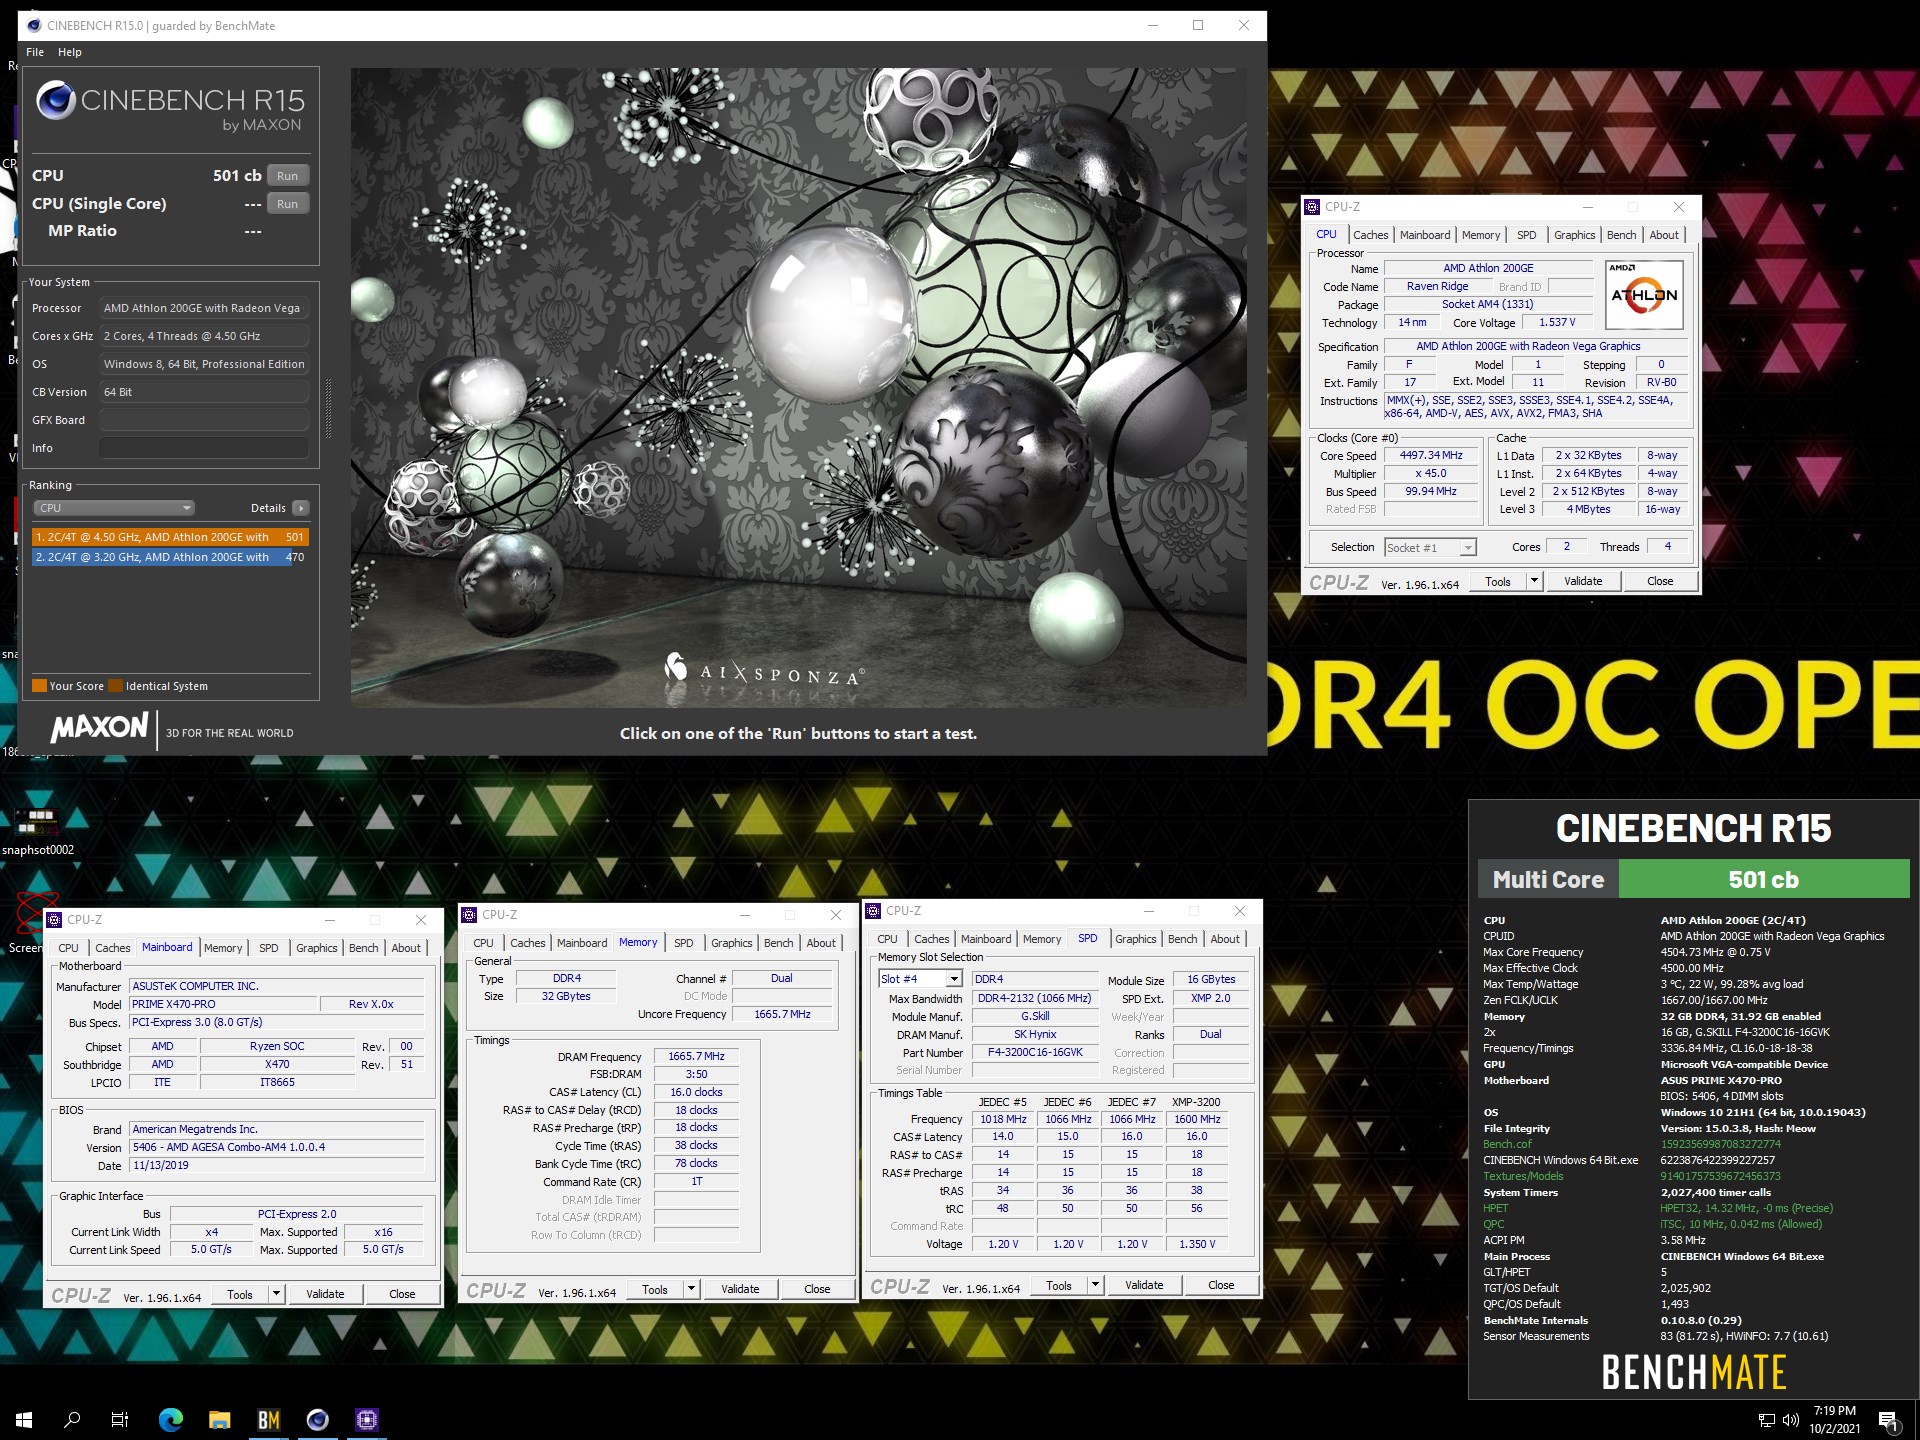1920x1440 pixels.
Task: Open network icon in system tray
Action: click(x=1766, y=1420)
